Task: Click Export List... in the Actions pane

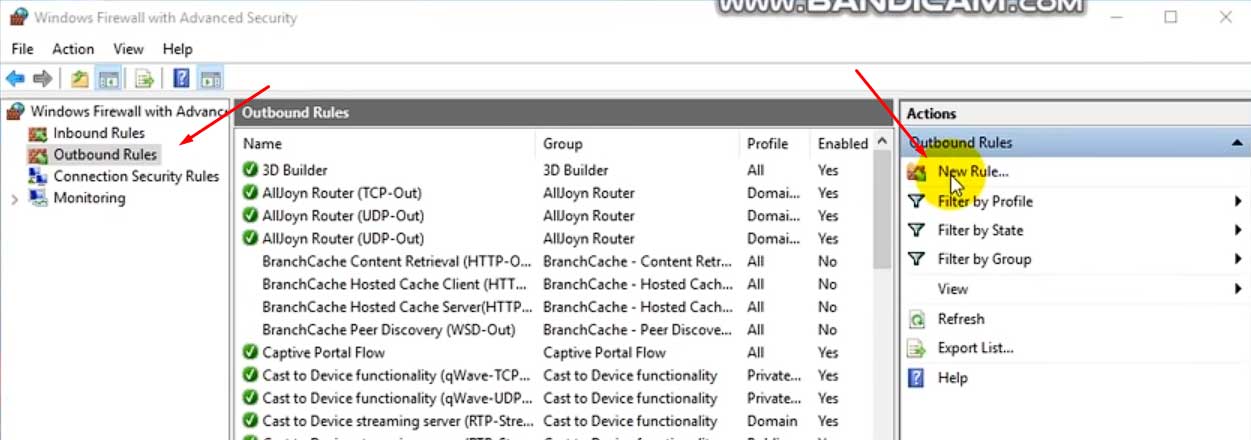Action: point(975,348)
